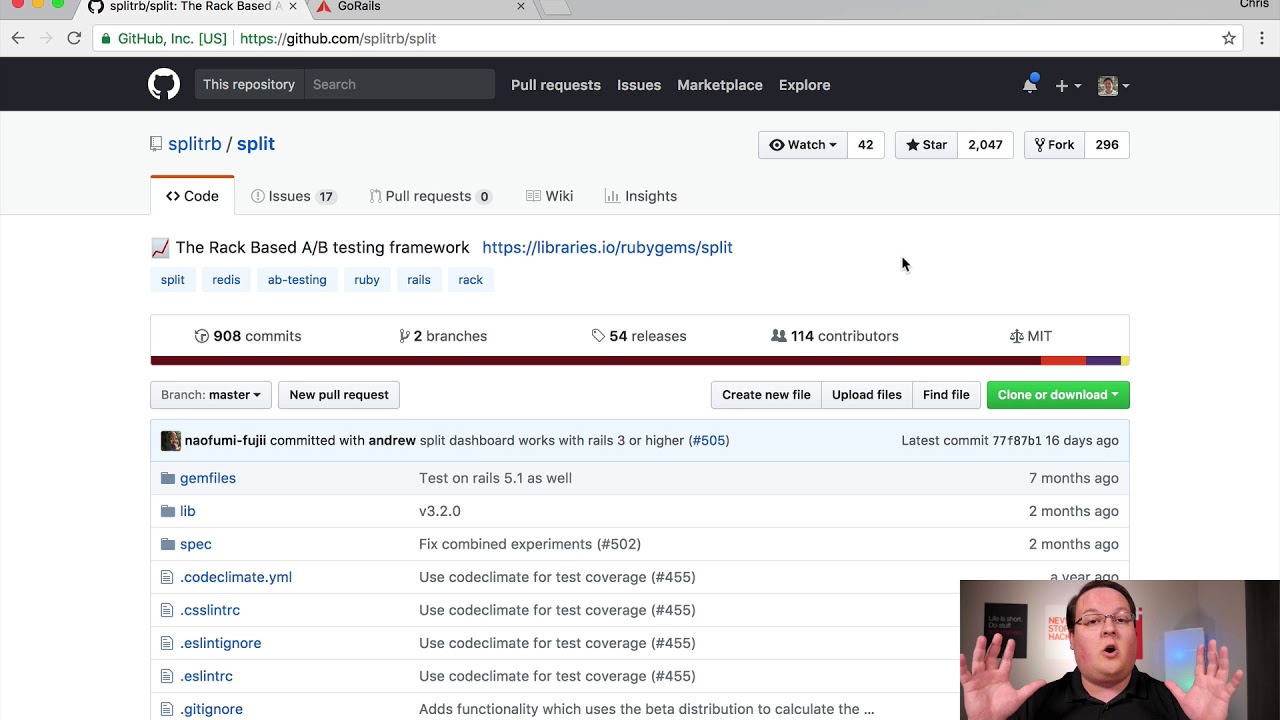Open Marketplace in the top navigation
Screen dimensions: 1280x720
(720, 85)
